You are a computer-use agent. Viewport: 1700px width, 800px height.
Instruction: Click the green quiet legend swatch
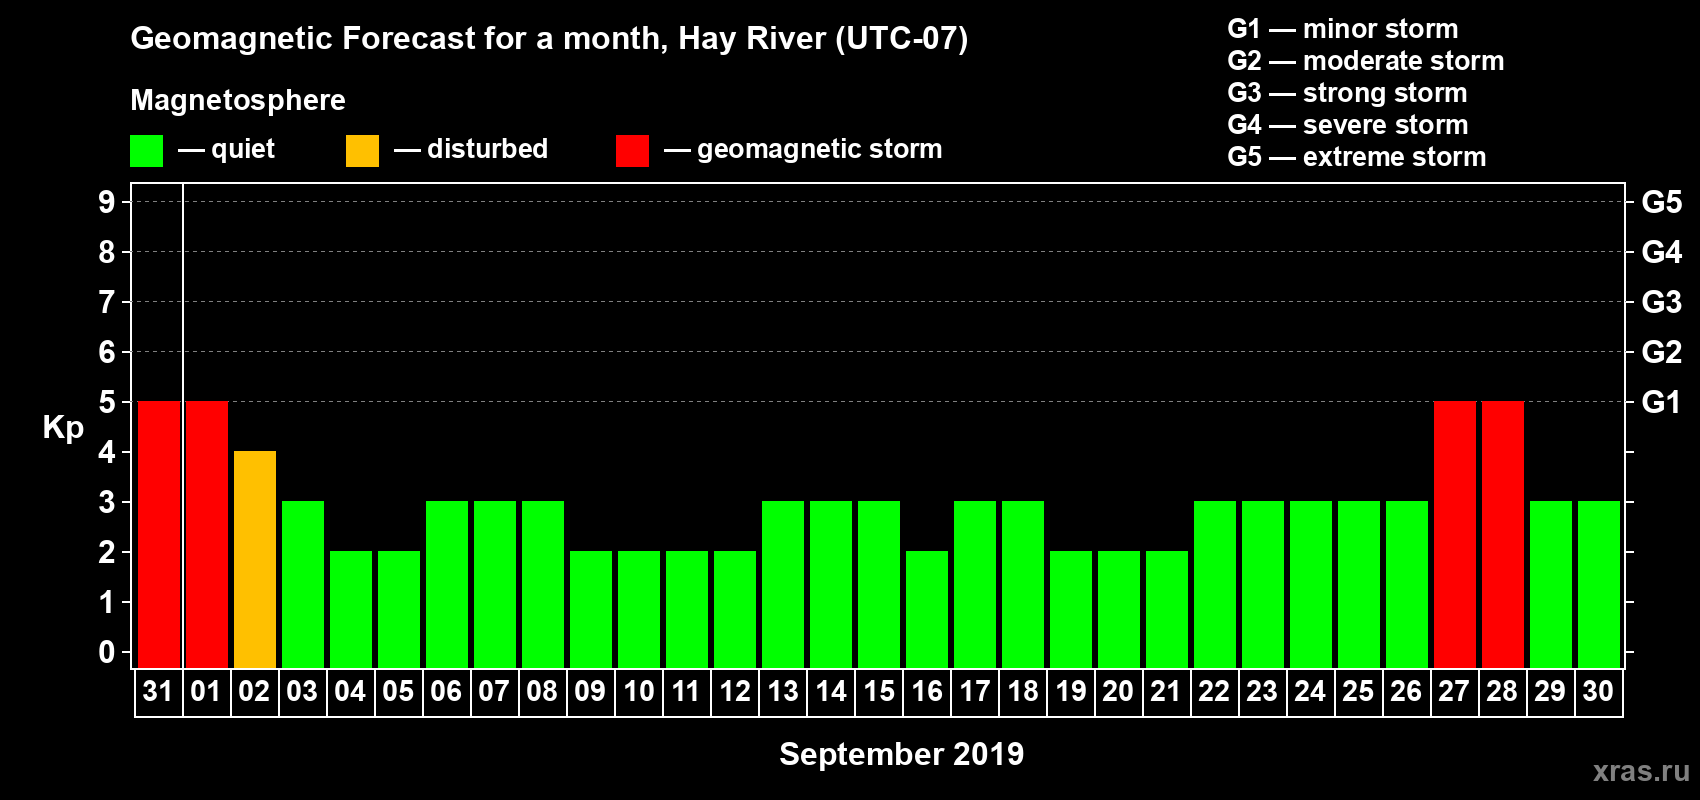[147, 151]
